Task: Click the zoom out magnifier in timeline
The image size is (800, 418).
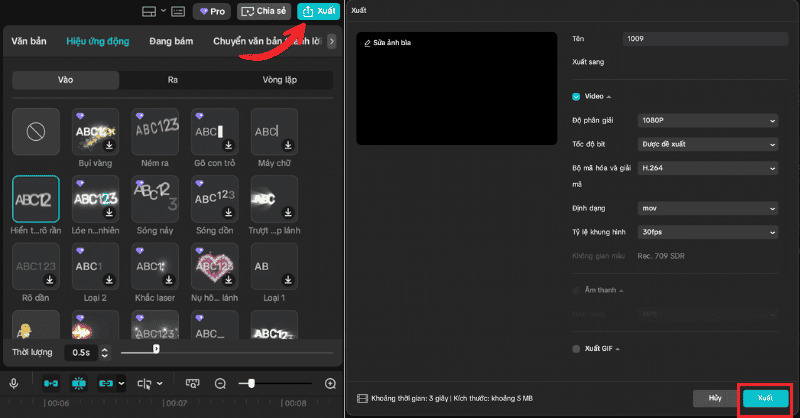Action: (x=221, y=383)
